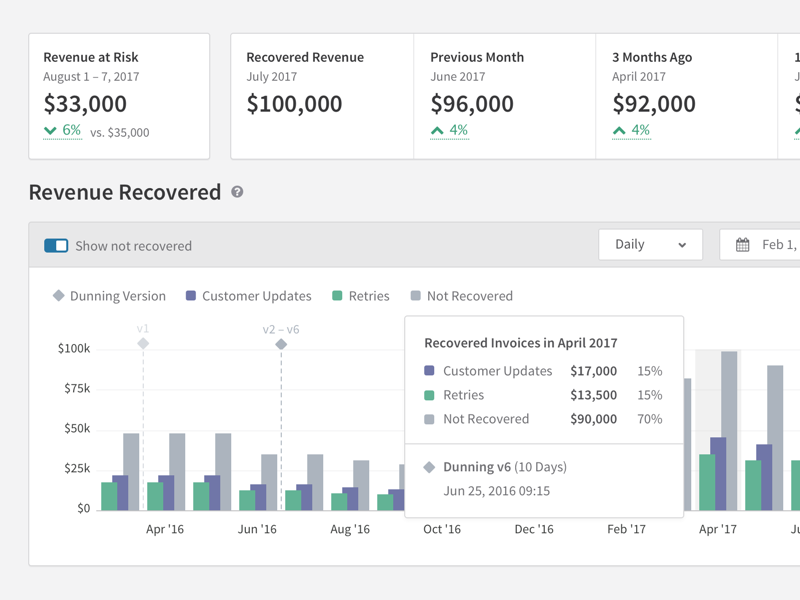Viewport: 800px width, 600px height.
Task: Select the Recovered Revenue July 2017 card
Action: click(322, 96)
